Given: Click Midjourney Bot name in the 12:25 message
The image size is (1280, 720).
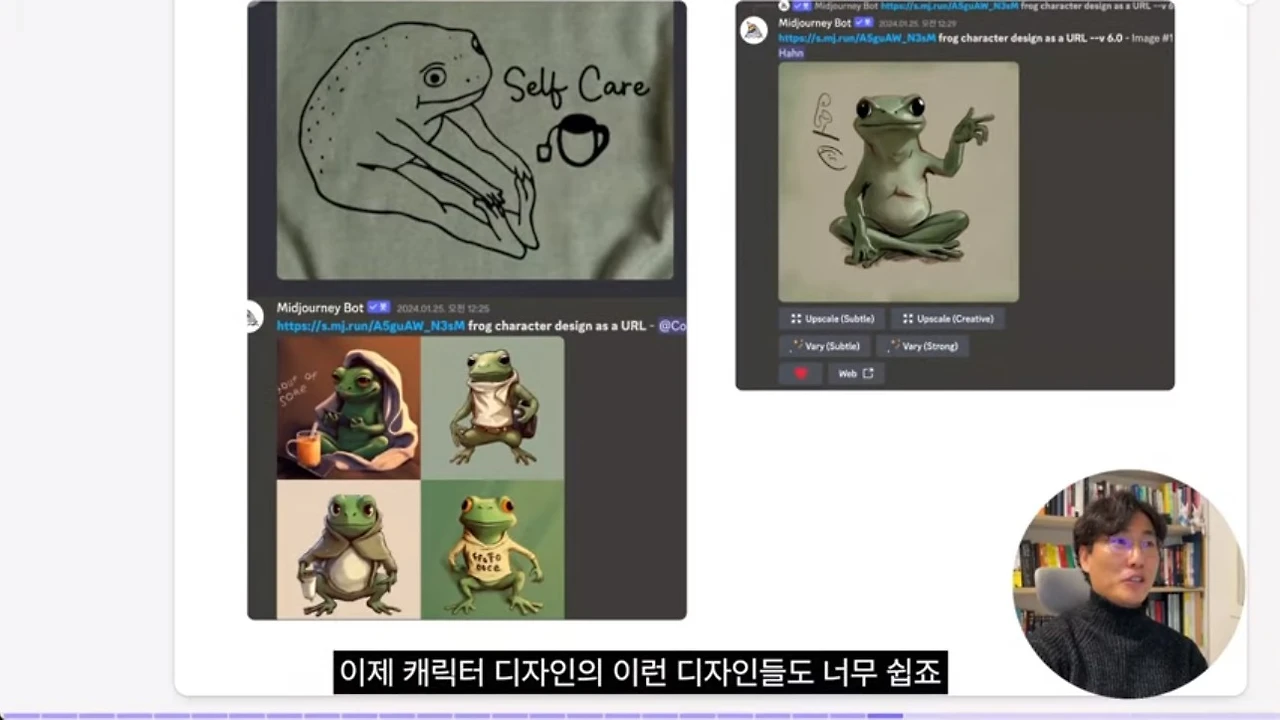Looking at the screenshot, I should coord(320,308).
